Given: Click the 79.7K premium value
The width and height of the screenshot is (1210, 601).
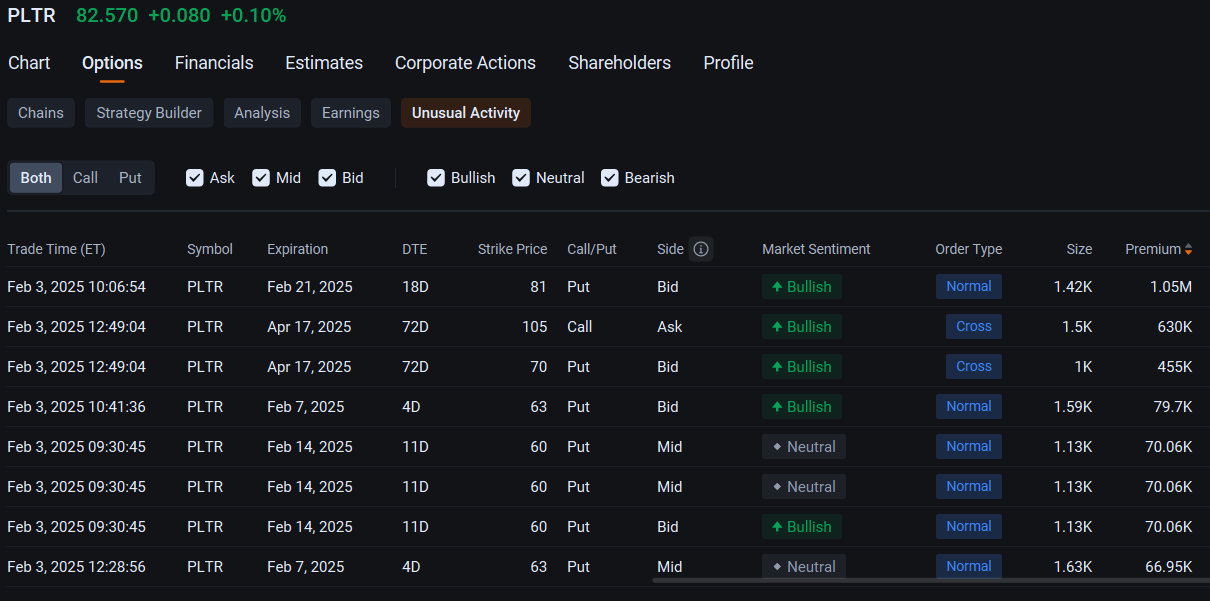Looking at the screenshot, I should point(1173,407).
